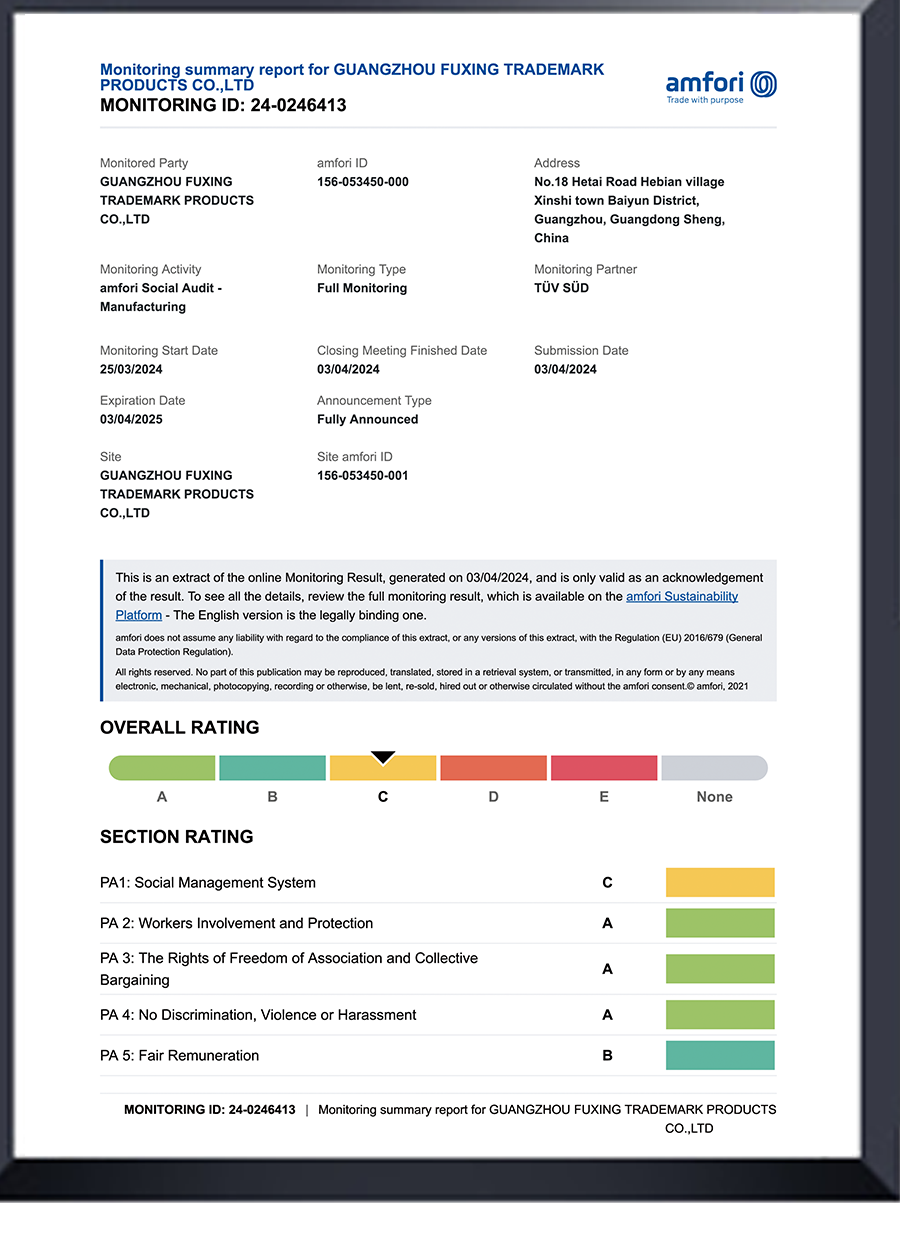Click the 'Fully Announced' value

coord(368,420)
